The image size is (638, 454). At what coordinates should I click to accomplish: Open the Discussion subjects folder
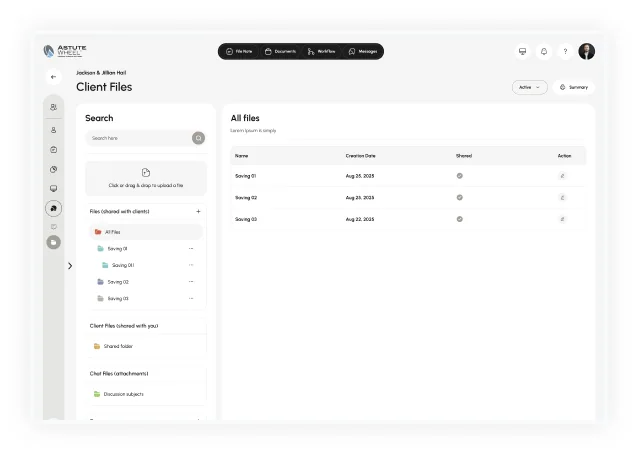pos(118,394)
